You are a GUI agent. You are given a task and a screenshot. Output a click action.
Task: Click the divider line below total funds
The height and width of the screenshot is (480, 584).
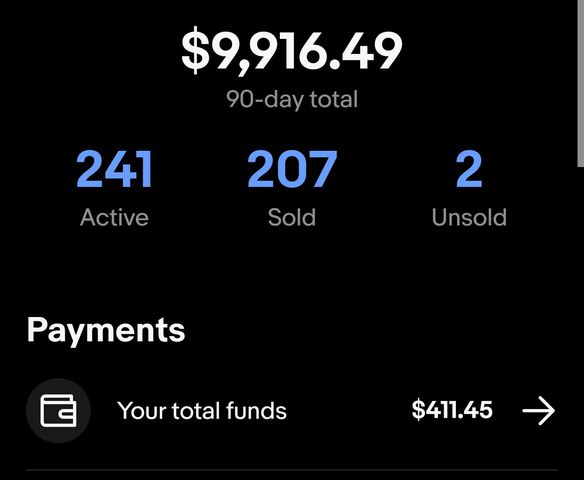(292, 470)
